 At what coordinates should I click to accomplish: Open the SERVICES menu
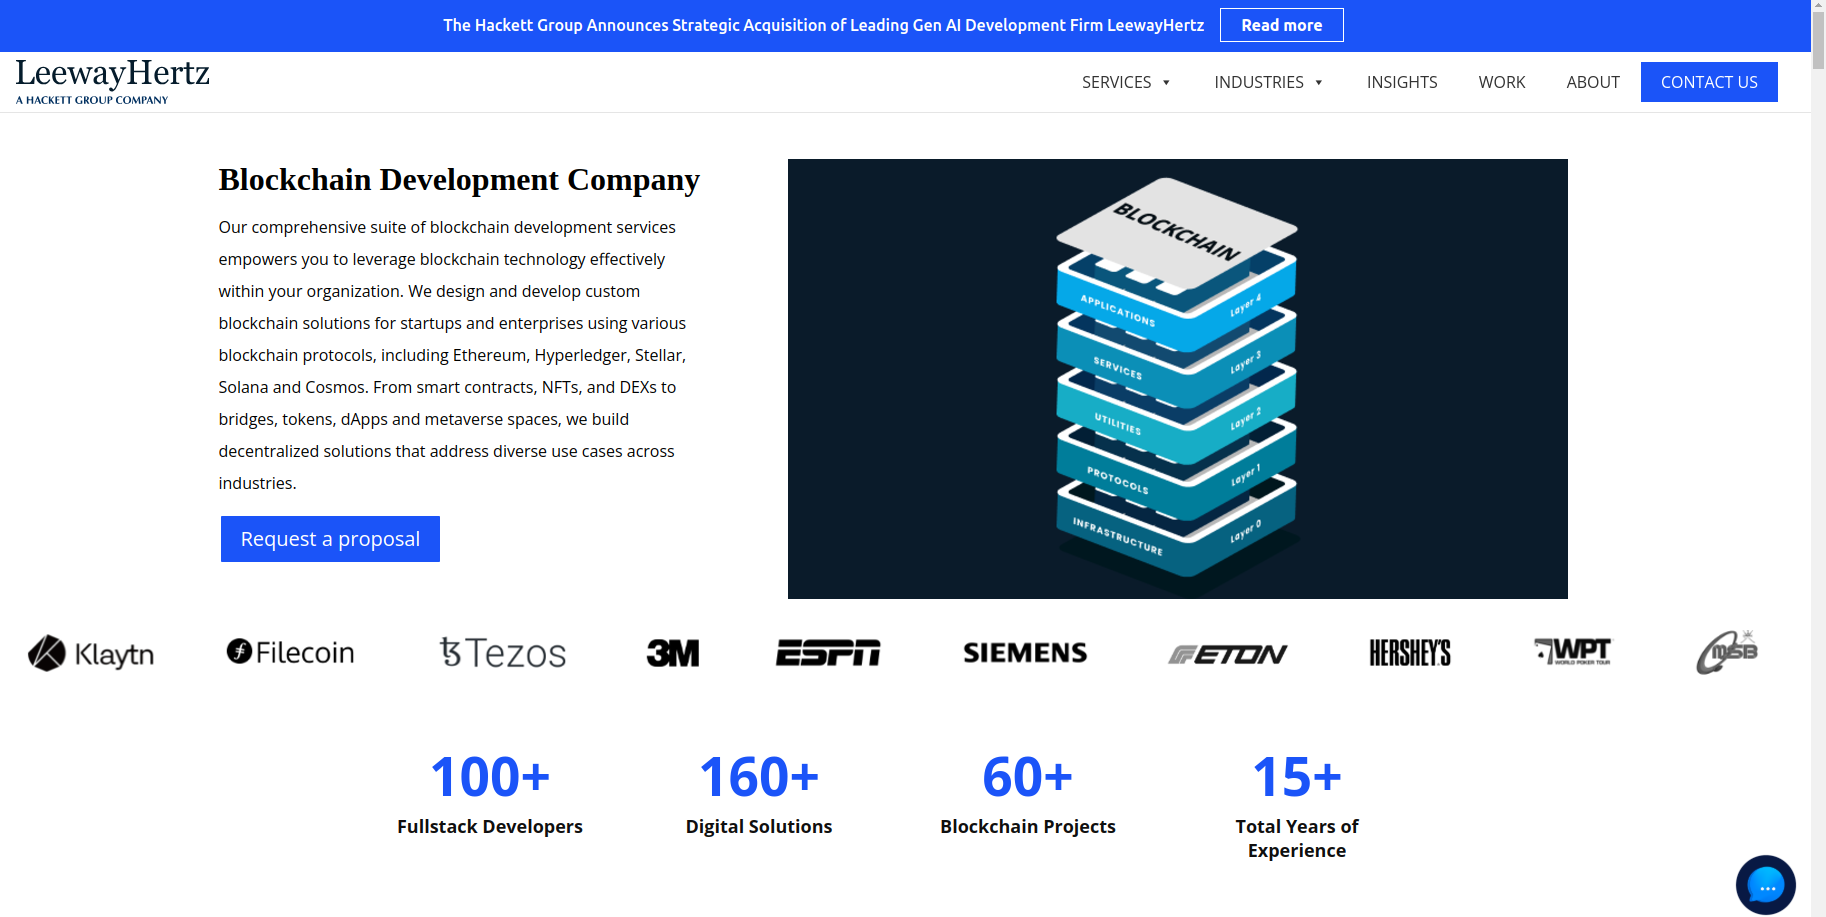pyautogui.click(x=1116, y=82)
